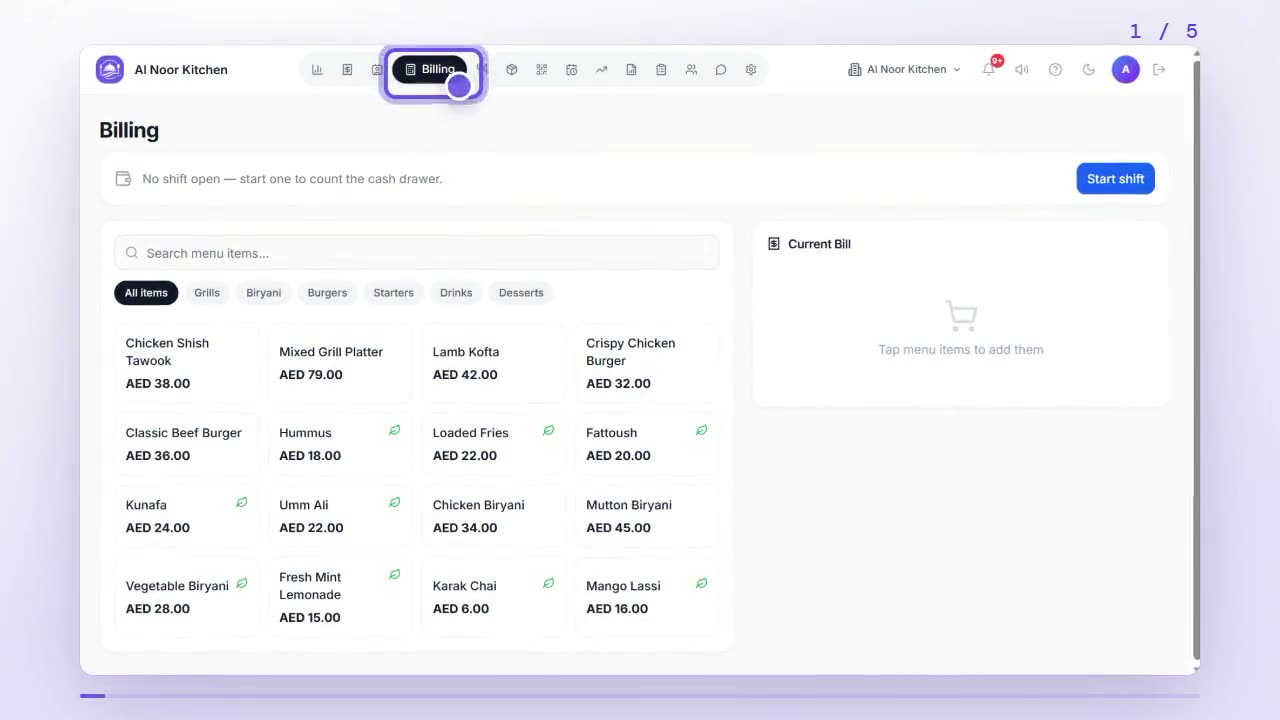Filter menu by Drinks
The height and width of the screenshot is (720, 1280).
[x=456, y=293]
